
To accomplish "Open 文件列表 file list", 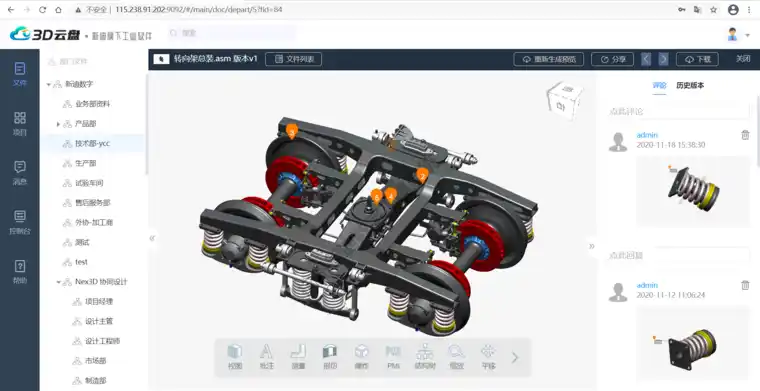I will [x=294, y=59].
